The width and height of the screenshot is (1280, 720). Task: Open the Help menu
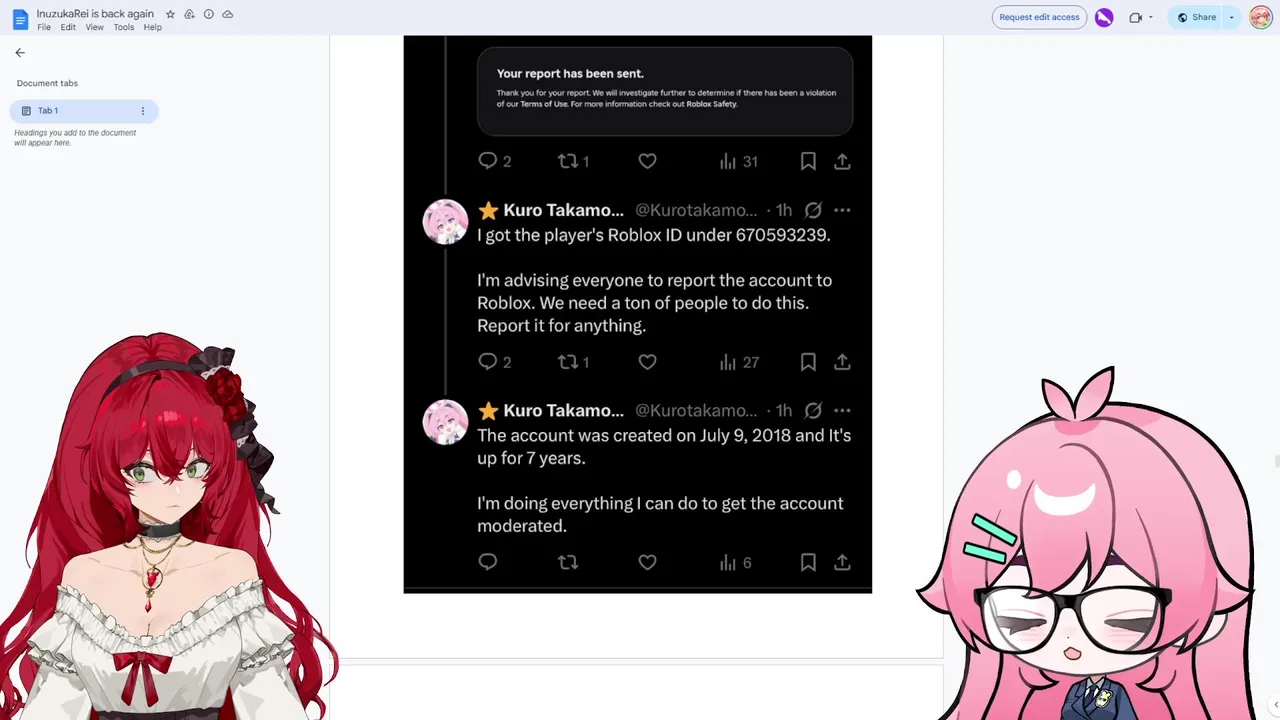pyautogui.click(x=152, y=27)
